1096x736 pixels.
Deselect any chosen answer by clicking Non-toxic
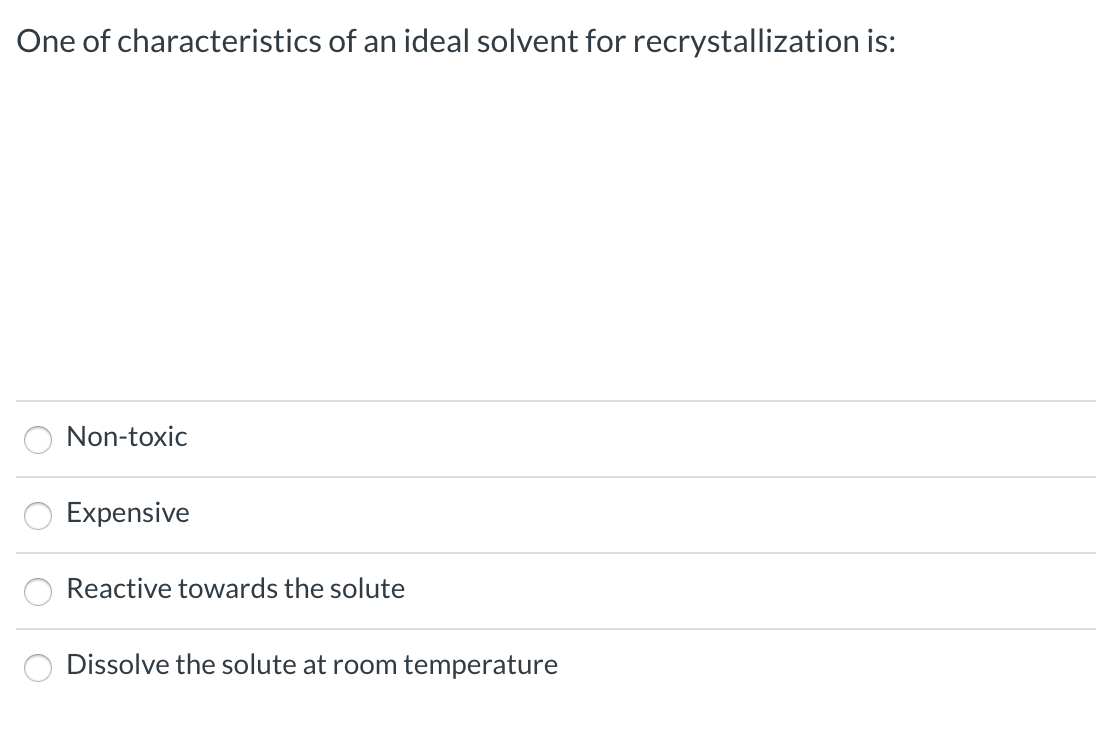[x=37, y=439]
